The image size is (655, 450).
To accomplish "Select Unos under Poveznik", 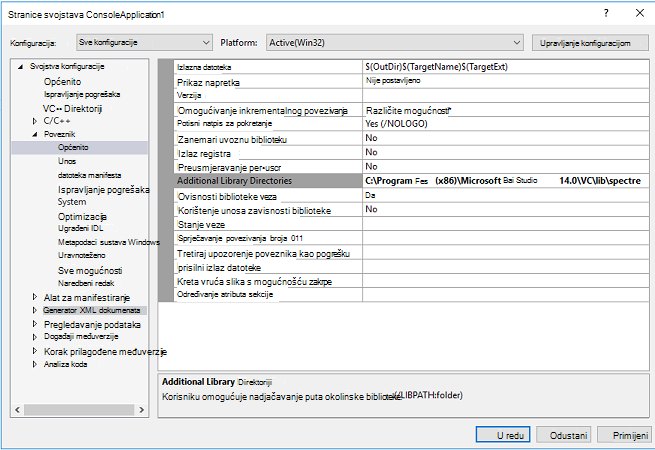I will 67,161.
